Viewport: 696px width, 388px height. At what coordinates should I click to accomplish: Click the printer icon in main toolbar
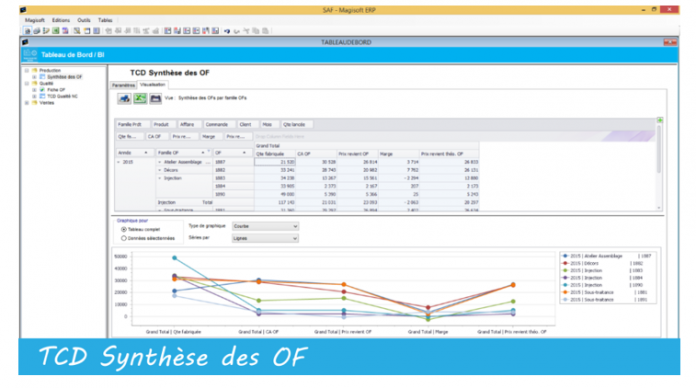(x=36, y=31)
